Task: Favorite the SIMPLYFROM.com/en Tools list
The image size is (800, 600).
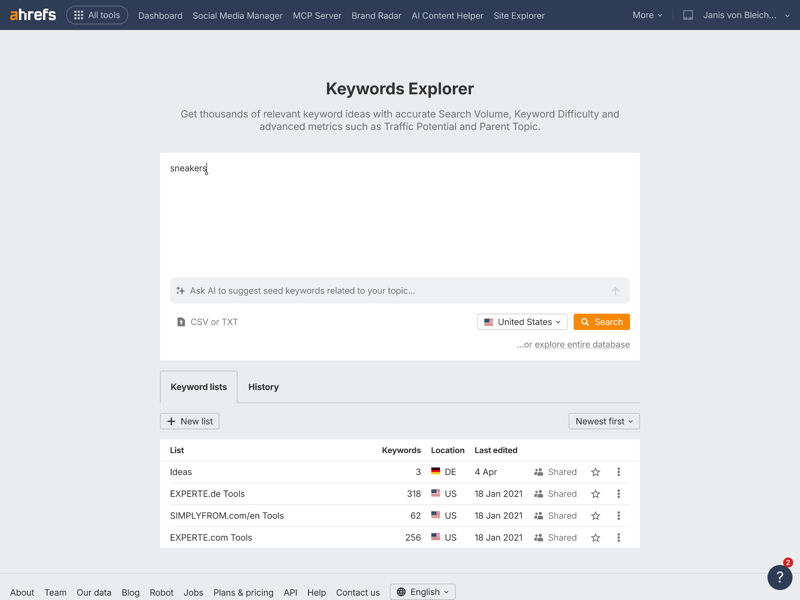Action: (x=595, y=516)
